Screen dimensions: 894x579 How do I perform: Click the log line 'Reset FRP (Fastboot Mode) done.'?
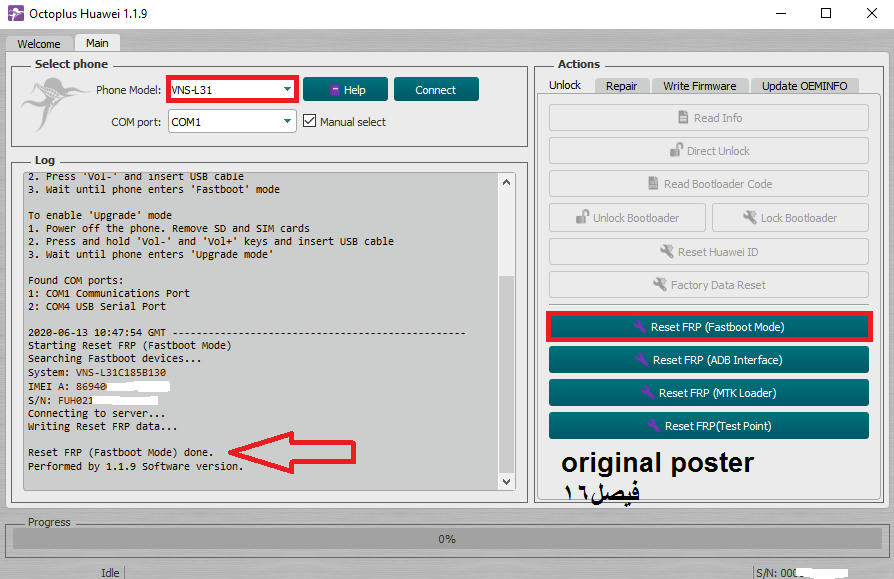tap(120, 452)
